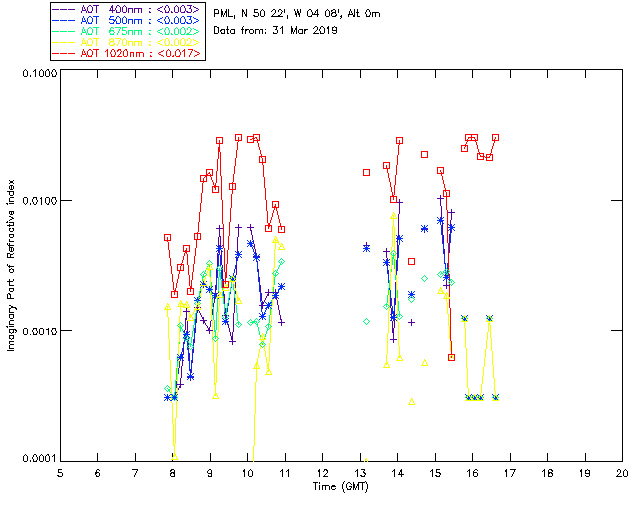The height and width of the screenshot is (512, 640).
Task: Click x-axis tick label 11
Action: point(284,473)
